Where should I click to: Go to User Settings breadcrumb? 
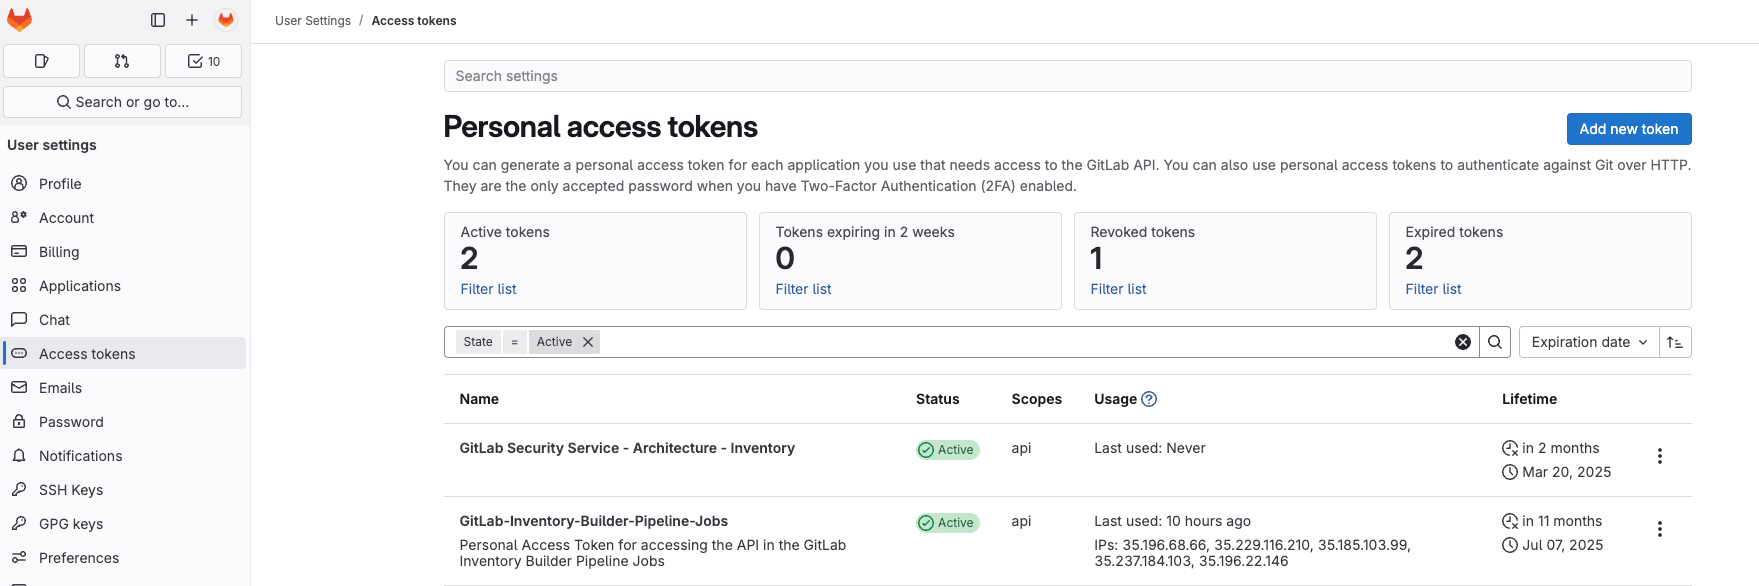coord(313,21)
